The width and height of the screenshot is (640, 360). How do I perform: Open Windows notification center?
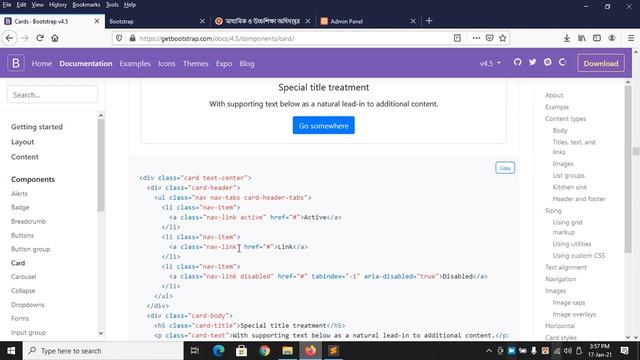click(x=624, y=351)
